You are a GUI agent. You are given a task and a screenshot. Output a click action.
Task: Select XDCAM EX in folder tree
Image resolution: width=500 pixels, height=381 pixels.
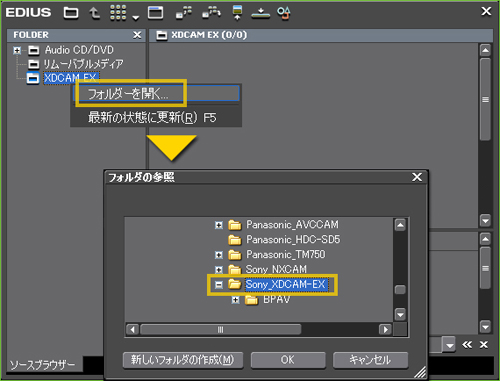click(70, 78)
